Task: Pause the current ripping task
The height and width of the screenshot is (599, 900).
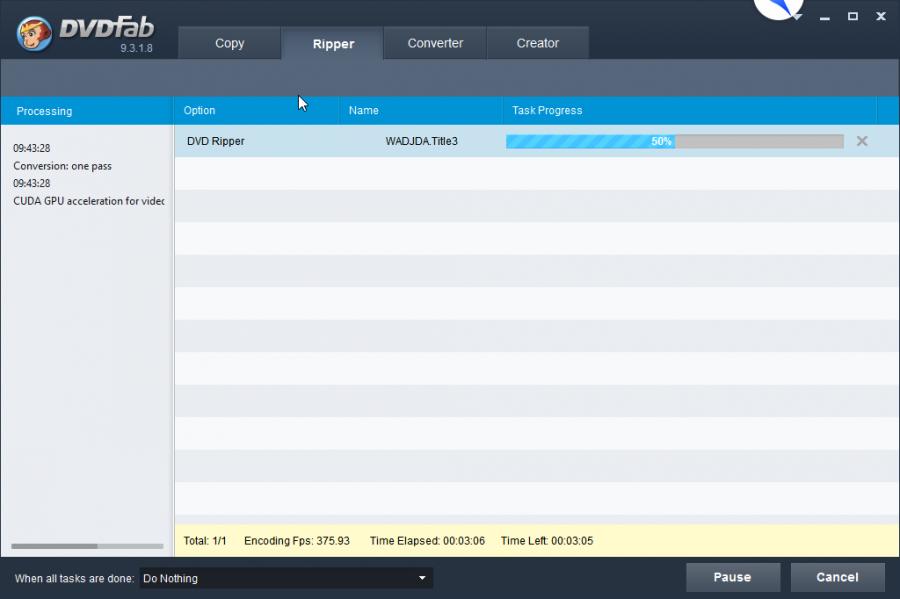Action: 732,577
